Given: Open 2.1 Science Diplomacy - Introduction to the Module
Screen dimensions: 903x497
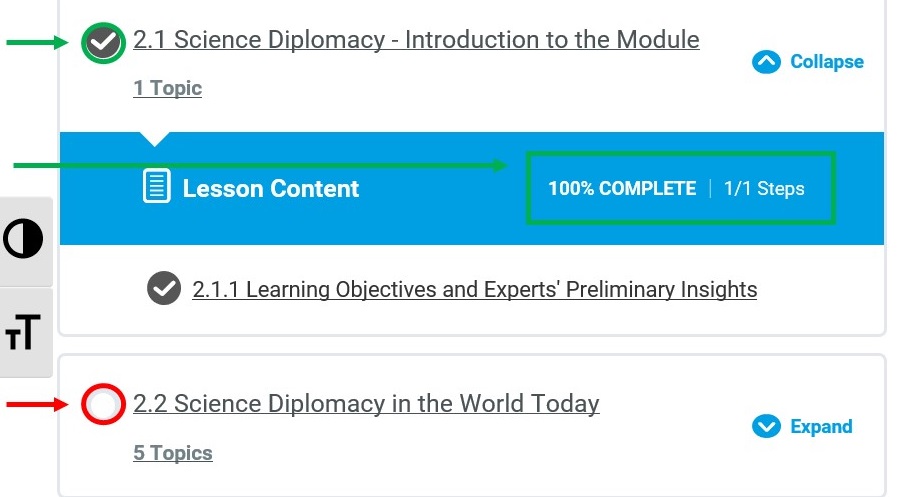Looking at the screenshot, I should tap(416, 40).
